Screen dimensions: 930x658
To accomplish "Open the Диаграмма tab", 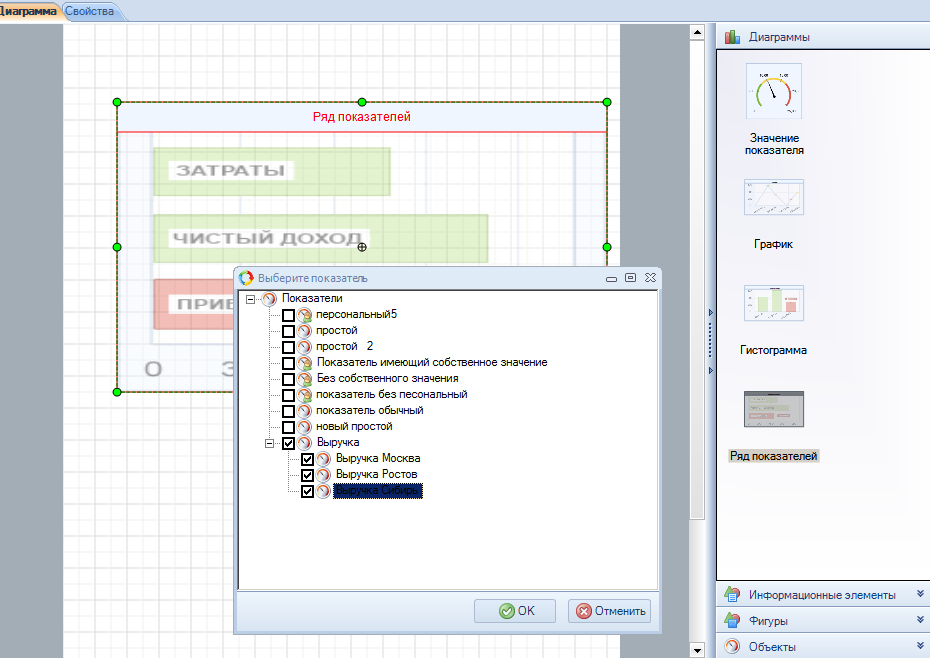I will [x=29, y=11].
